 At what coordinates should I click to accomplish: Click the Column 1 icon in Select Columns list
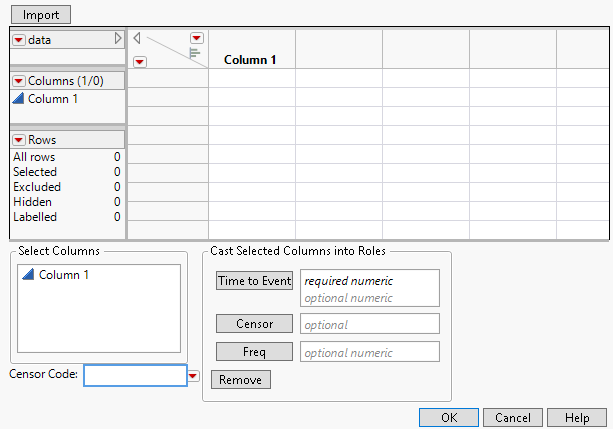coord(28,275)
